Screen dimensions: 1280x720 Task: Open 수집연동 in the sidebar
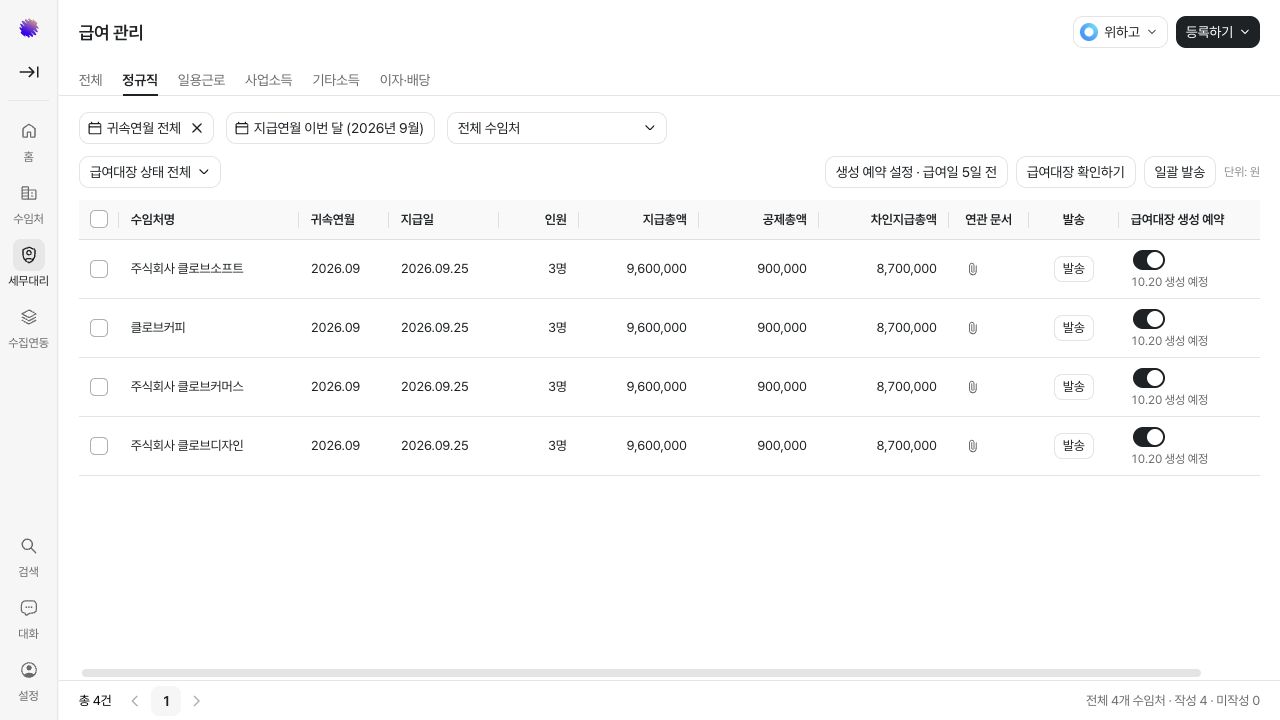(x=29, y=327)
